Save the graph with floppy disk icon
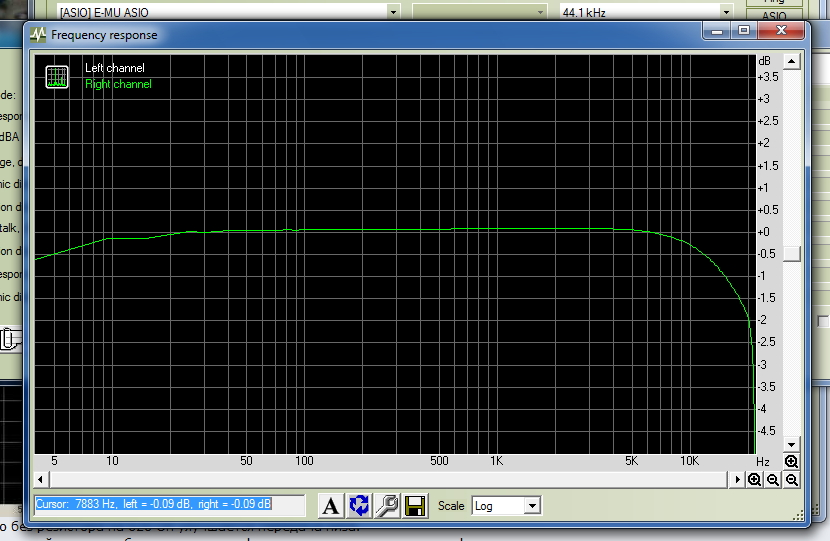This screenshot has width=830, height=541. (x=415, y=506)
